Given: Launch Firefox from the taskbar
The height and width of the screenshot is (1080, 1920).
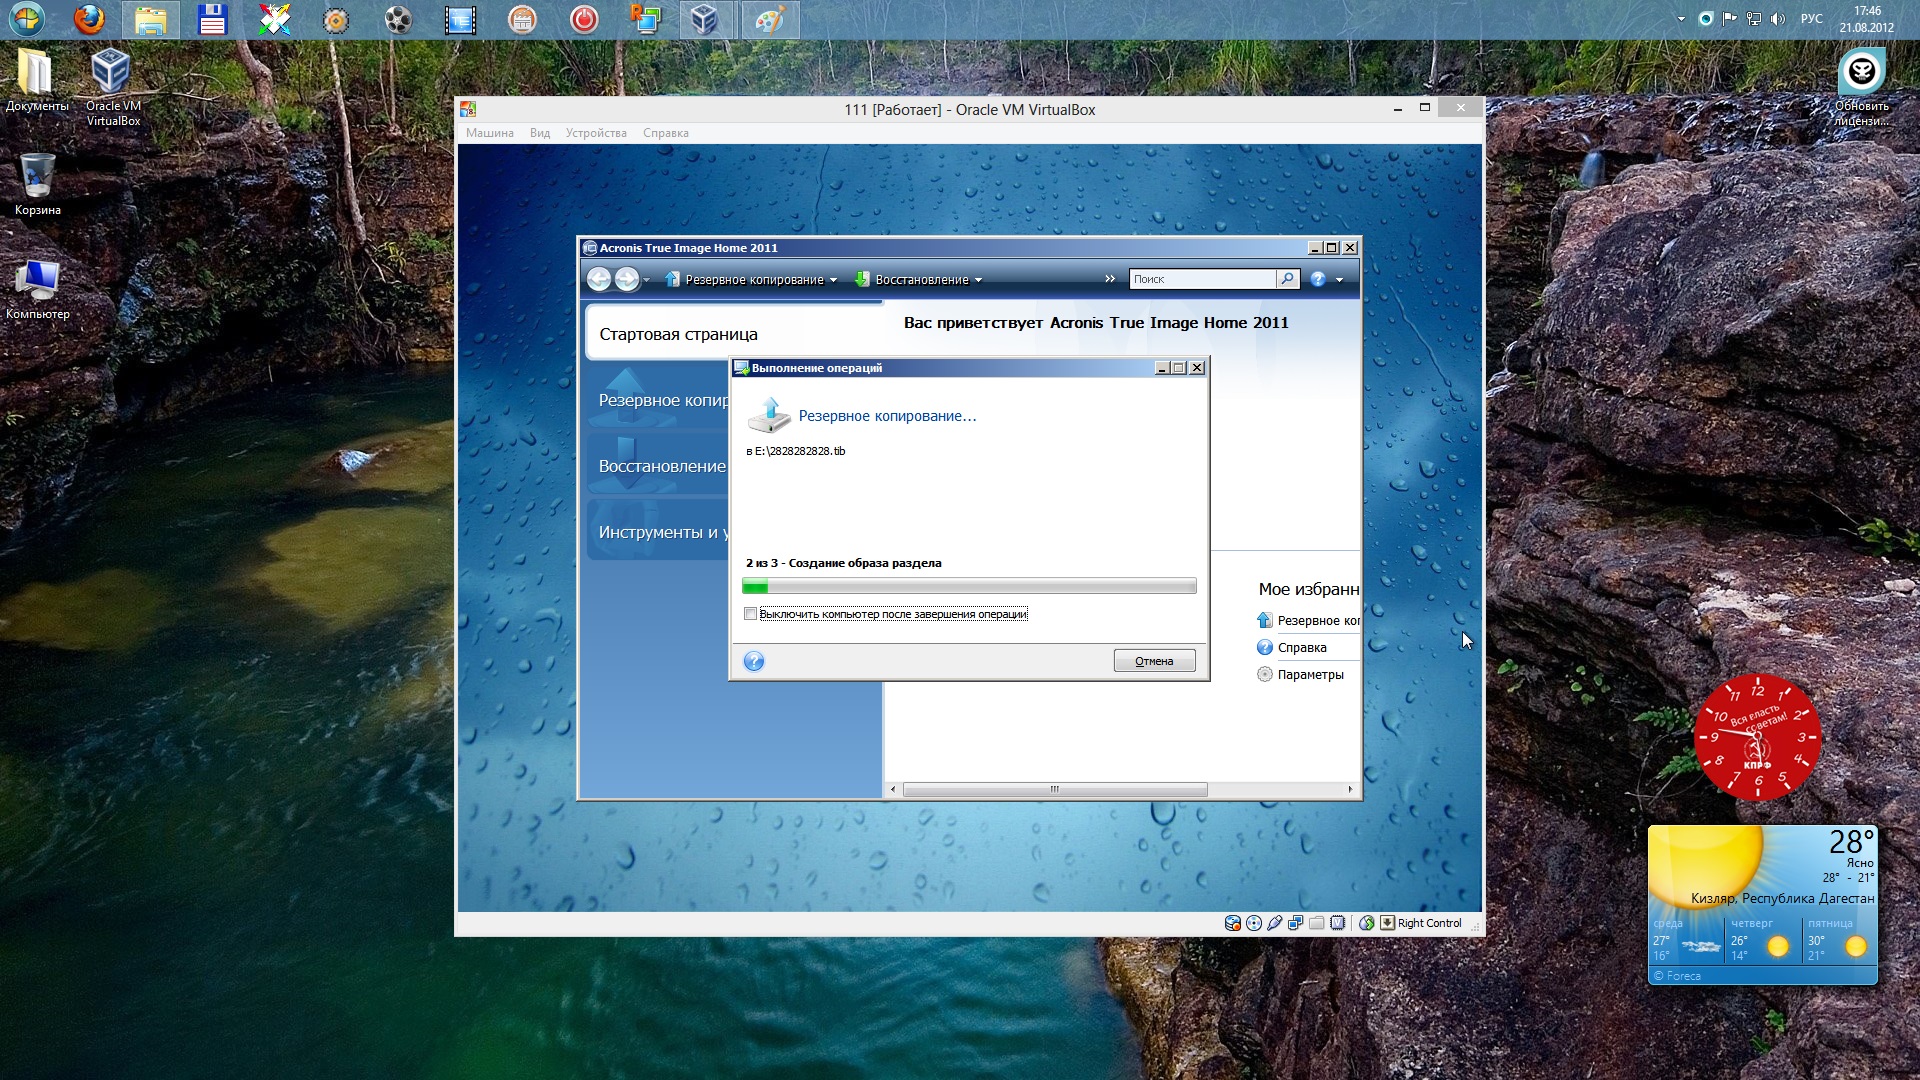Looking at the screenshot, I should 89,19.
